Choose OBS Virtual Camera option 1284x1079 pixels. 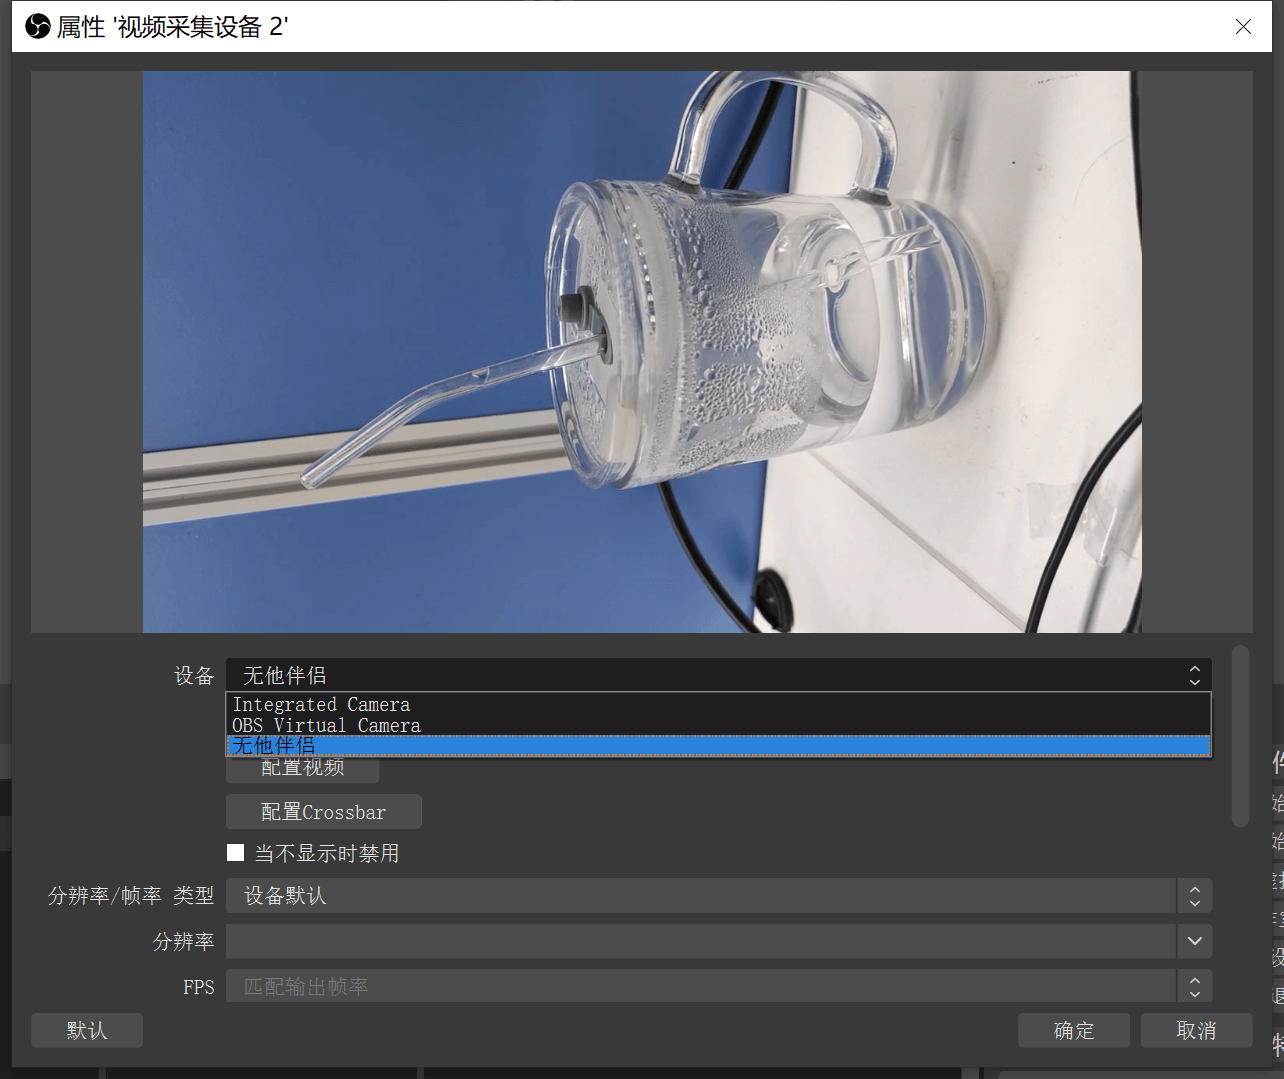(x=718, y=725)
